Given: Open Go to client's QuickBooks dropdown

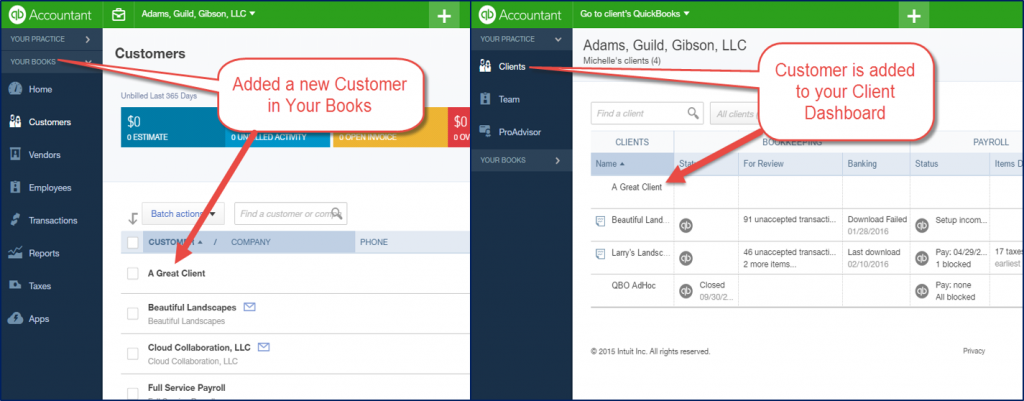Looking at the screenshot, I should click(x=635, y=14).
